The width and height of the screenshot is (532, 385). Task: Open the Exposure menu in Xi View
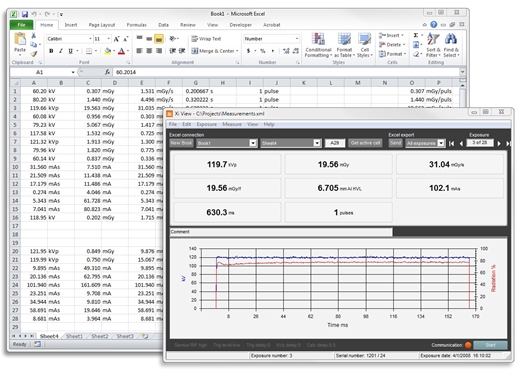tap(206, 124)
